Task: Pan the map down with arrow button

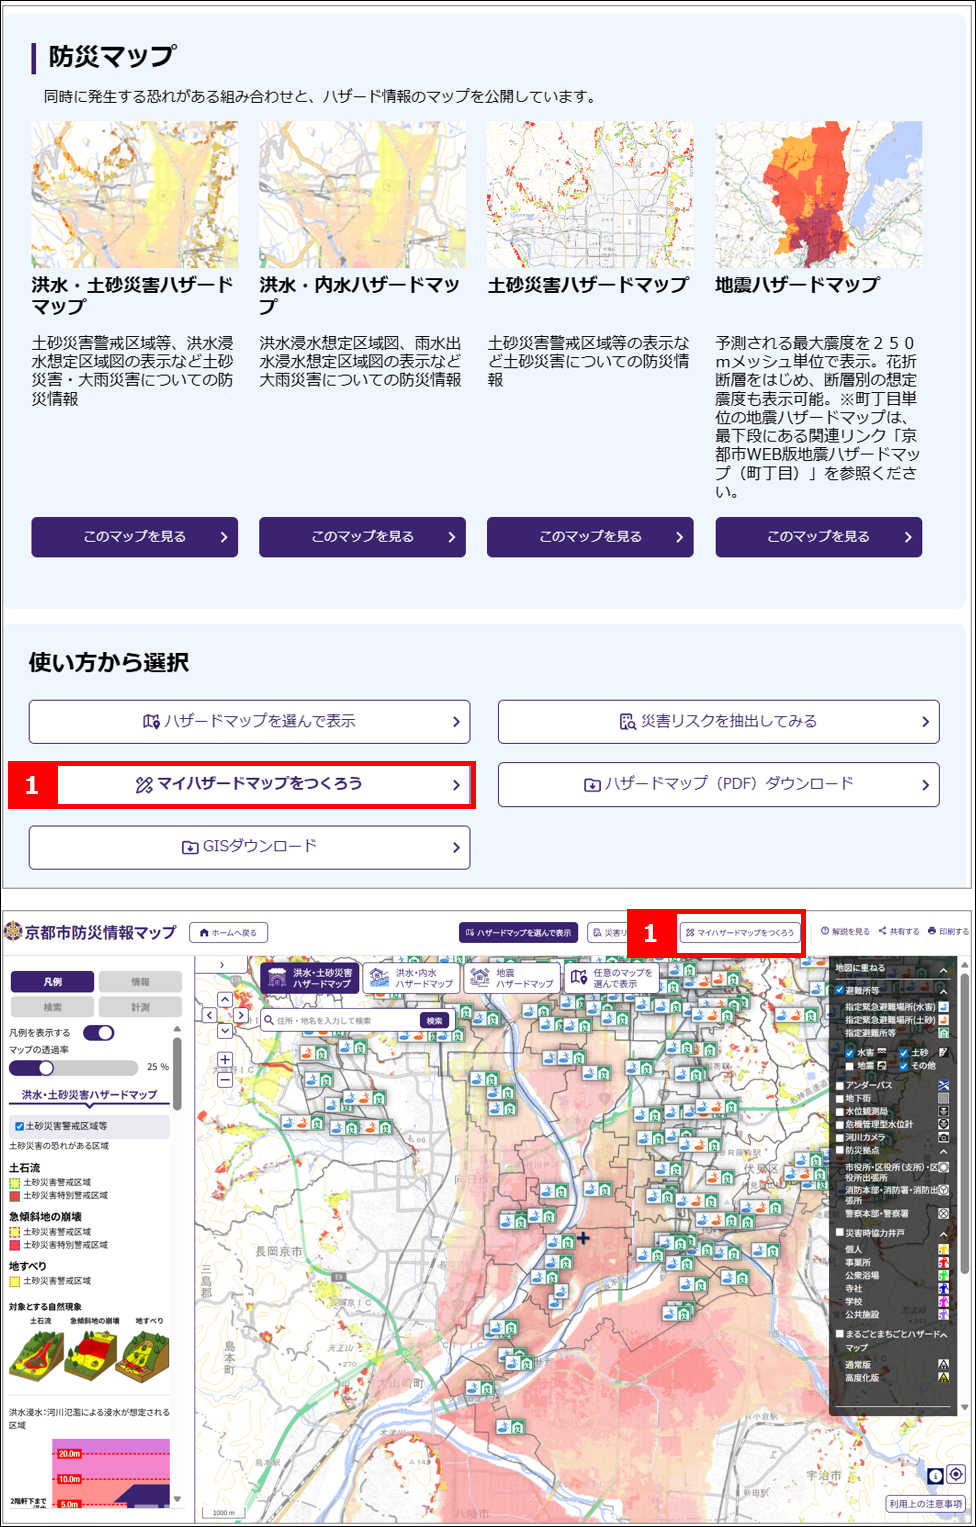Action: coord(225,1030)
